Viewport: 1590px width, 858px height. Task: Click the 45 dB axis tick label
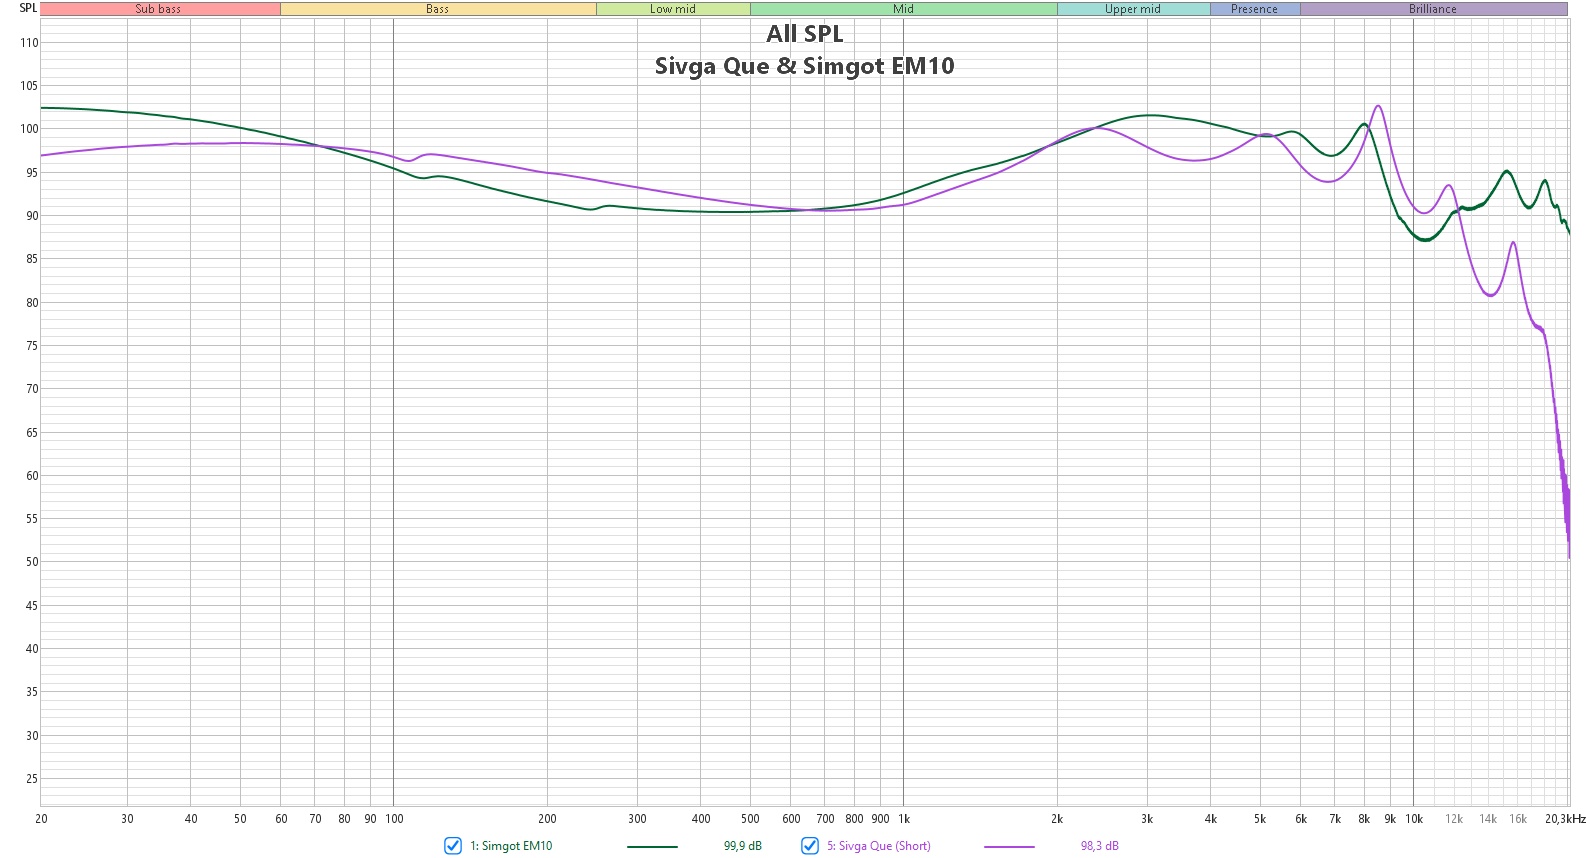(x=32, y=606)
